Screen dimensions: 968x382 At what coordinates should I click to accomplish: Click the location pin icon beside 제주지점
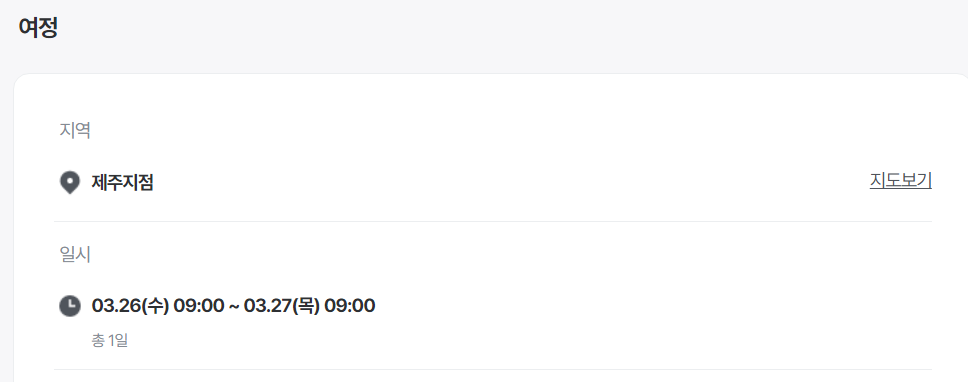click(x=70, y=183)
